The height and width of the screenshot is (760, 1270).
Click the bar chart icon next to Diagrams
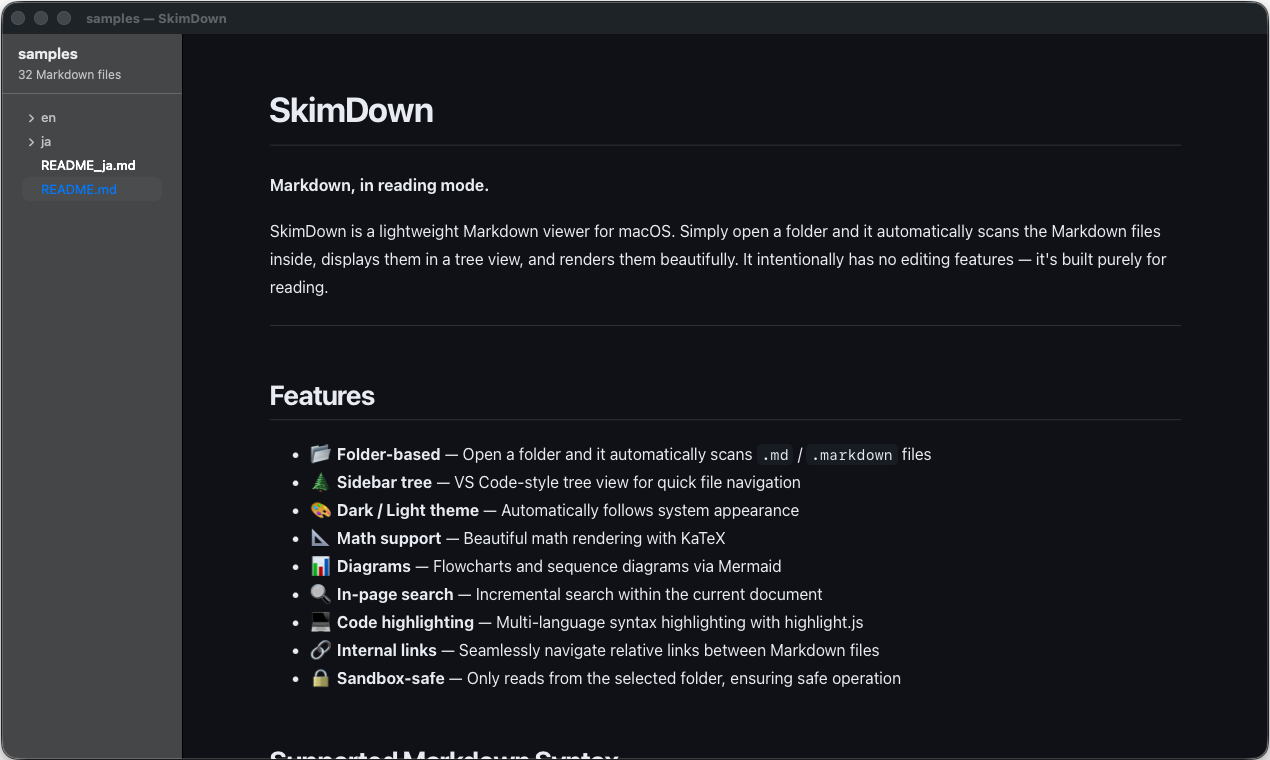click(x=320, y=565)
